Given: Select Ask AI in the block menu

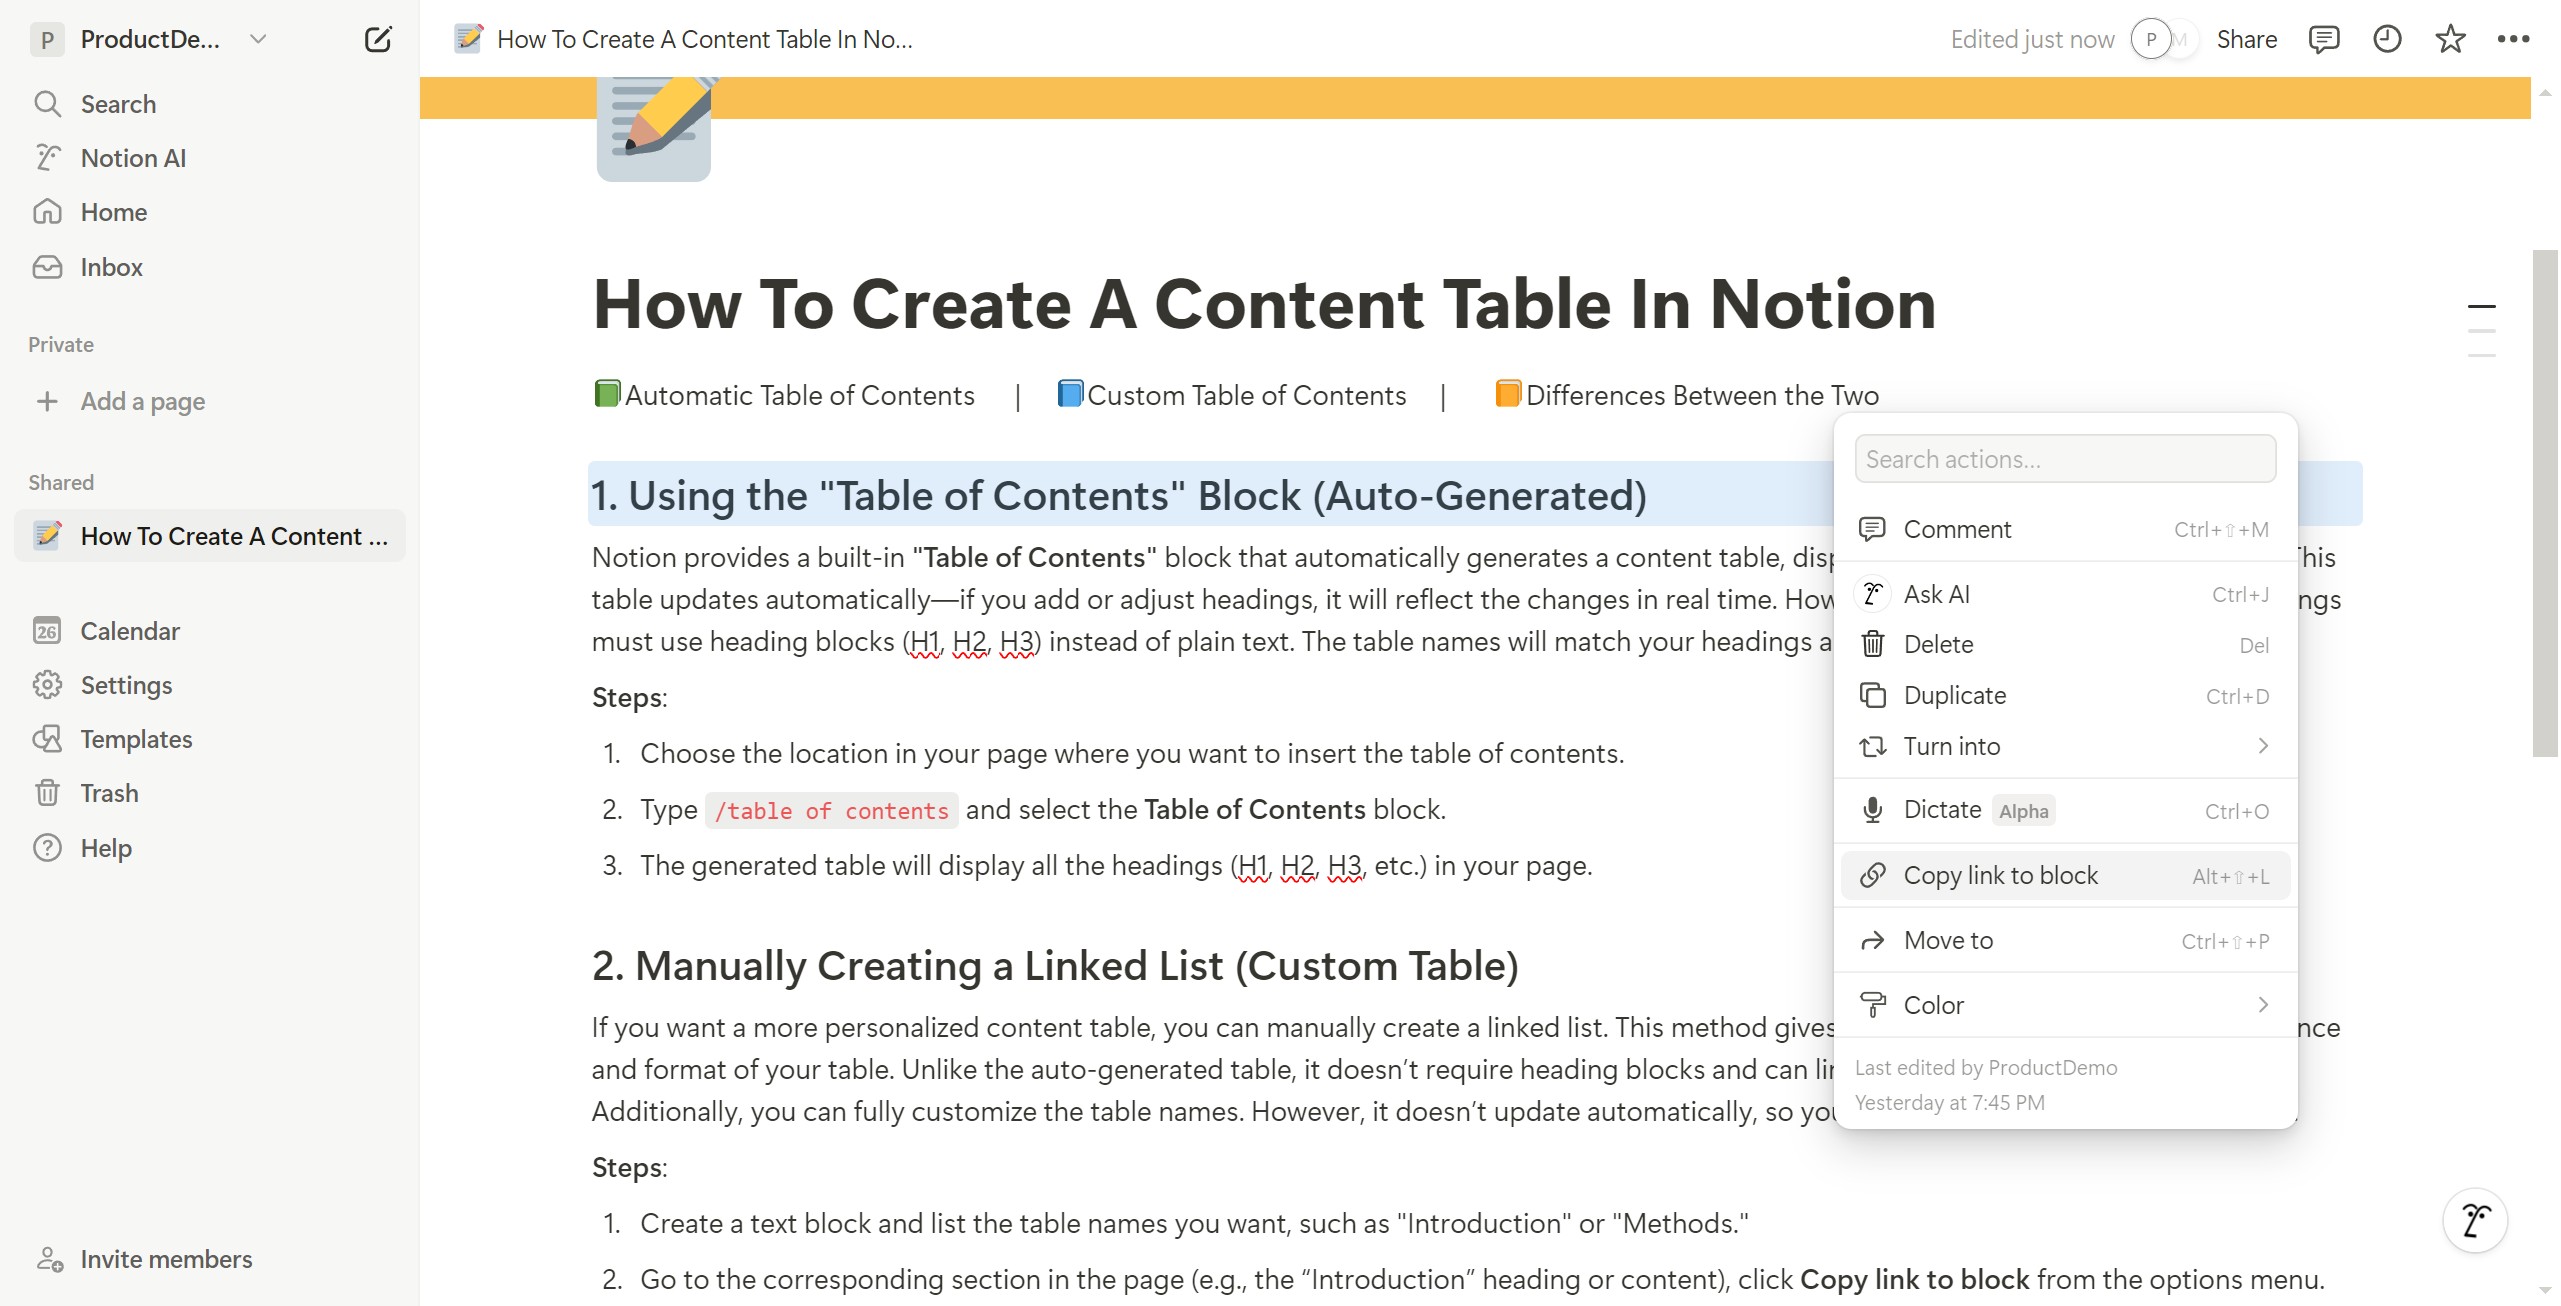Looking at the screenshot, I should (x=2065, y=594).
